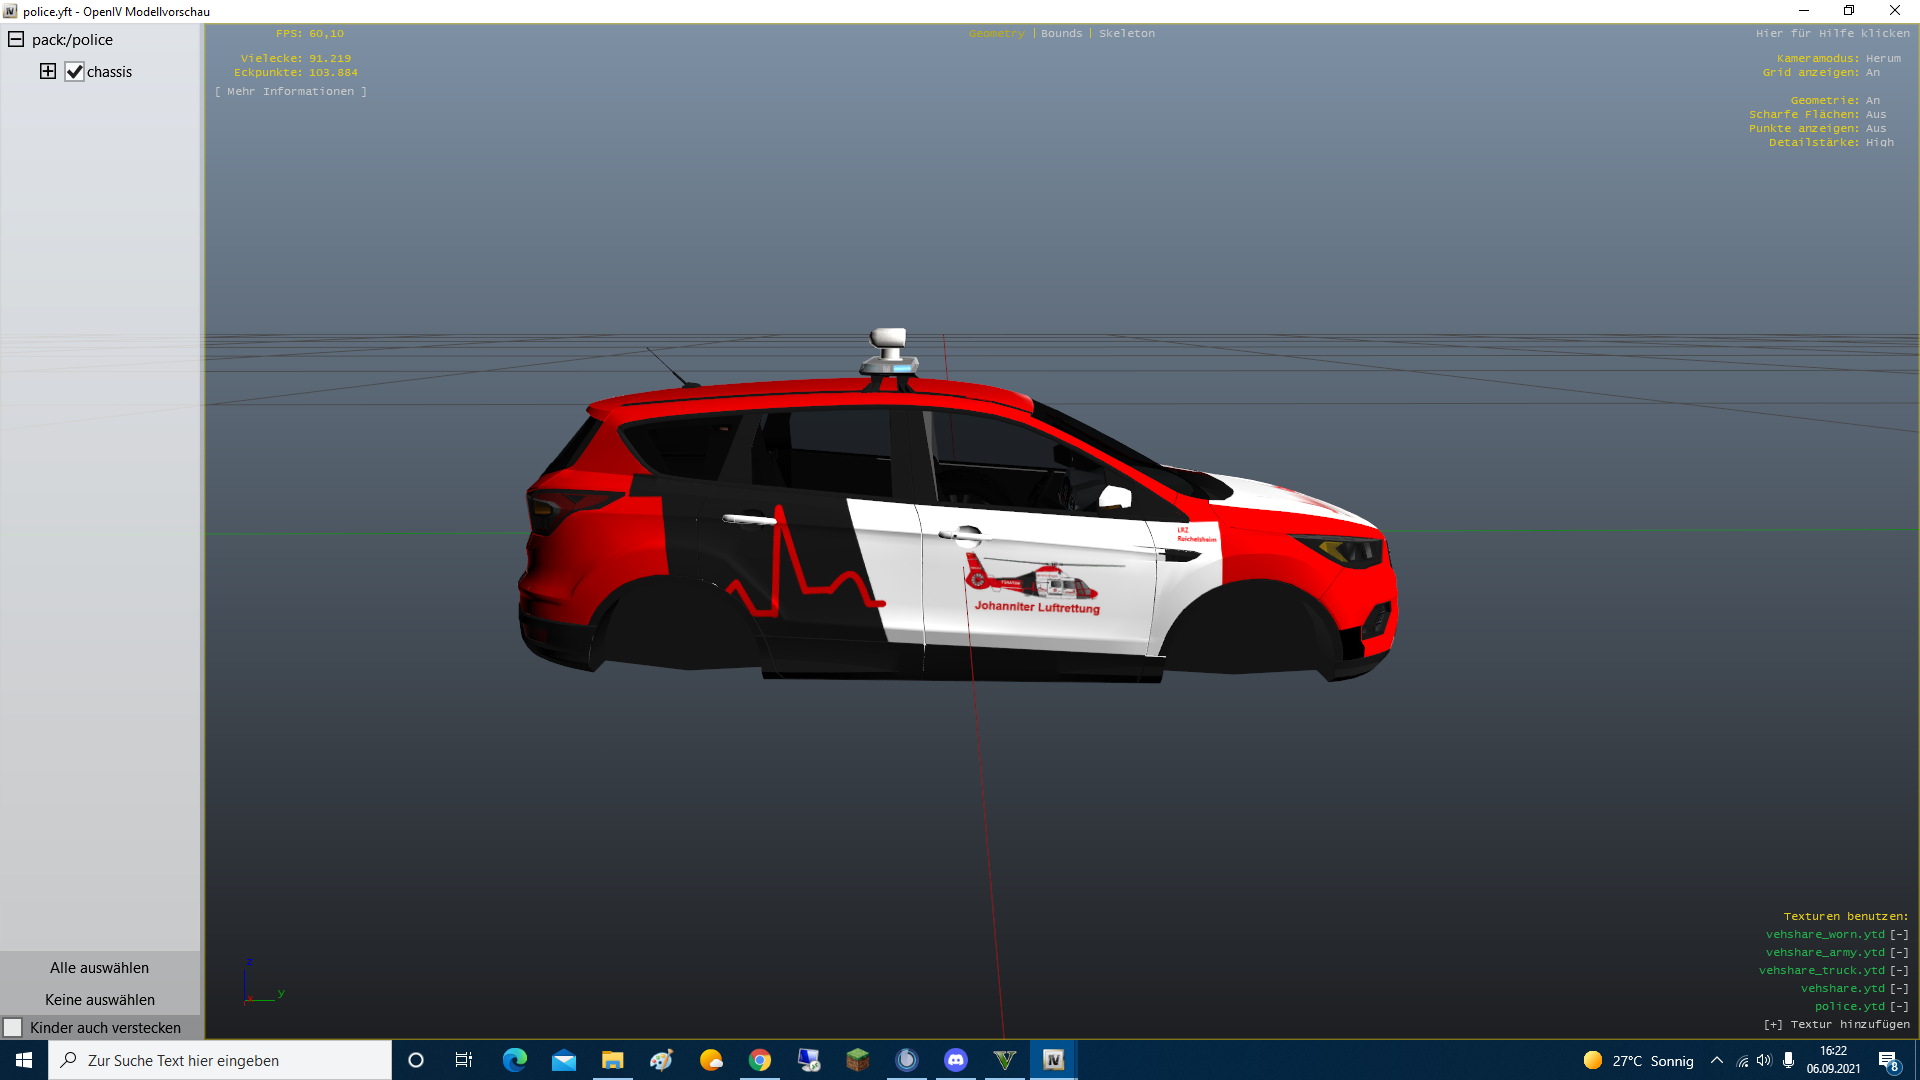This screenshot has height=1080, width=1920.
Task: Remove the police.ytd texture via its minus
Action: (1899, 1006)
